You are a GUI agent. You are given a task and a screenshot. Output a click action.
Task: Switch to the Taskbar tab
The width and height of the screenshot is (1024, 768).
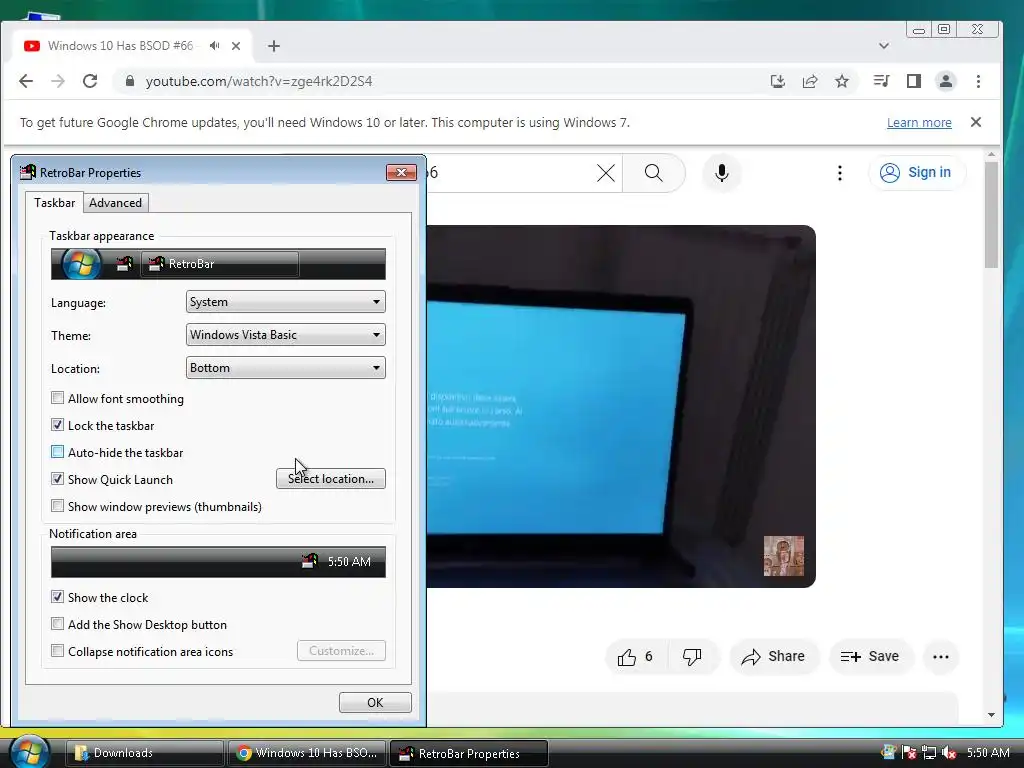[x=54, y=202]
